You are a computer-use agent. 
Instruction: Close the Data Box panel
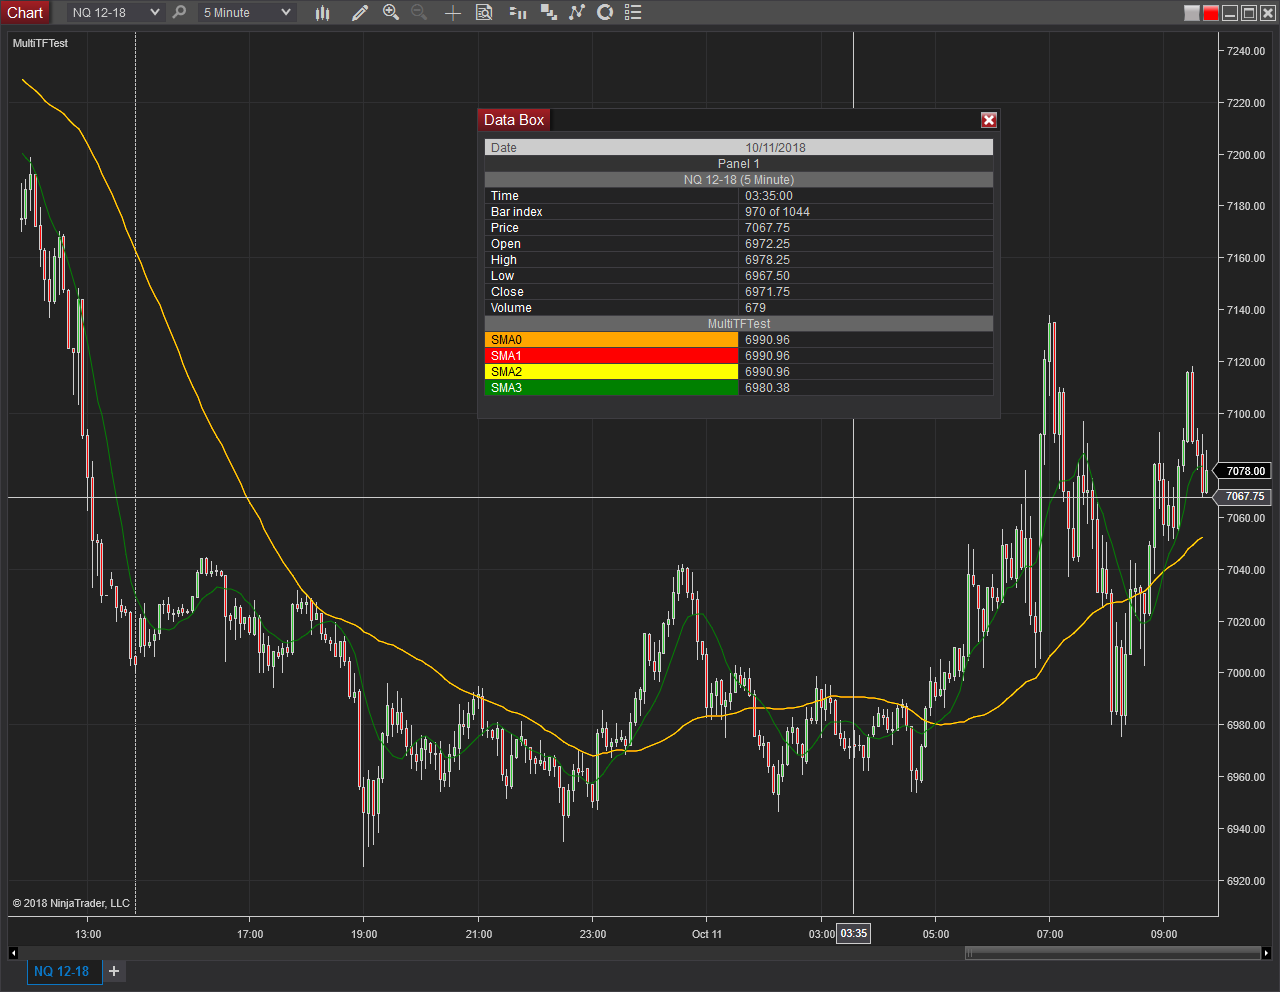(x=989, y=120)
